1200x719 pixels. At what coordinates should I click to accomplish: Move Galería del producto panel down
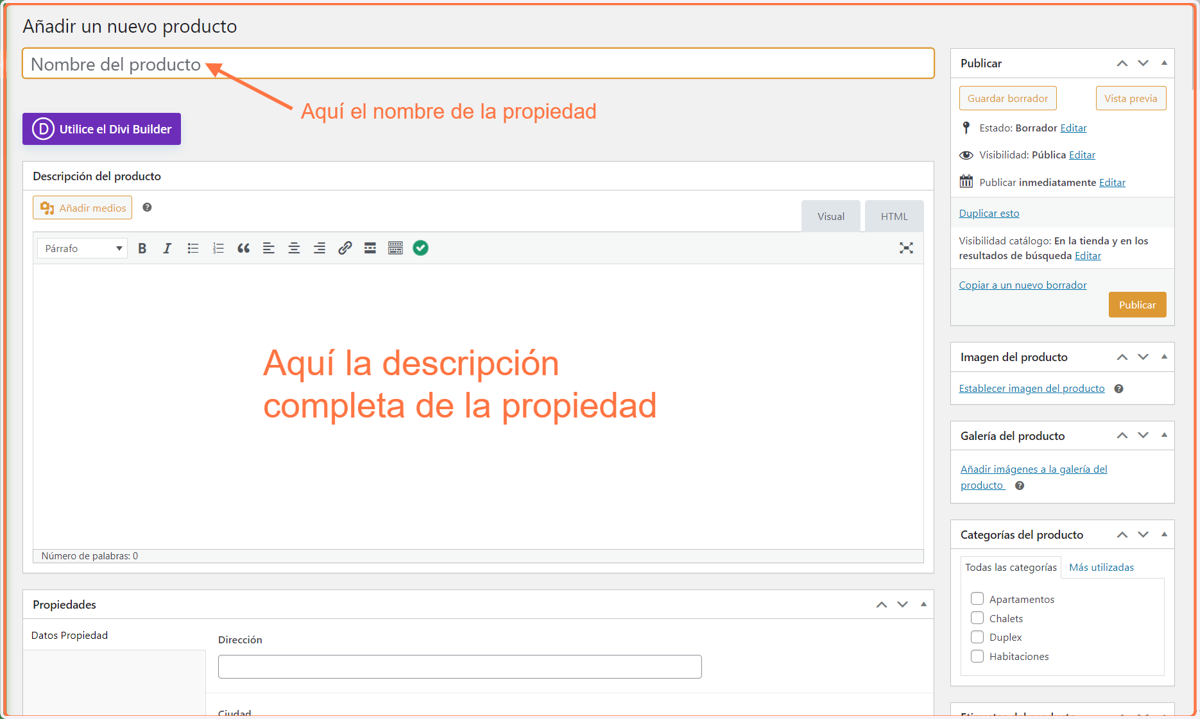[x=1143, y=436]
